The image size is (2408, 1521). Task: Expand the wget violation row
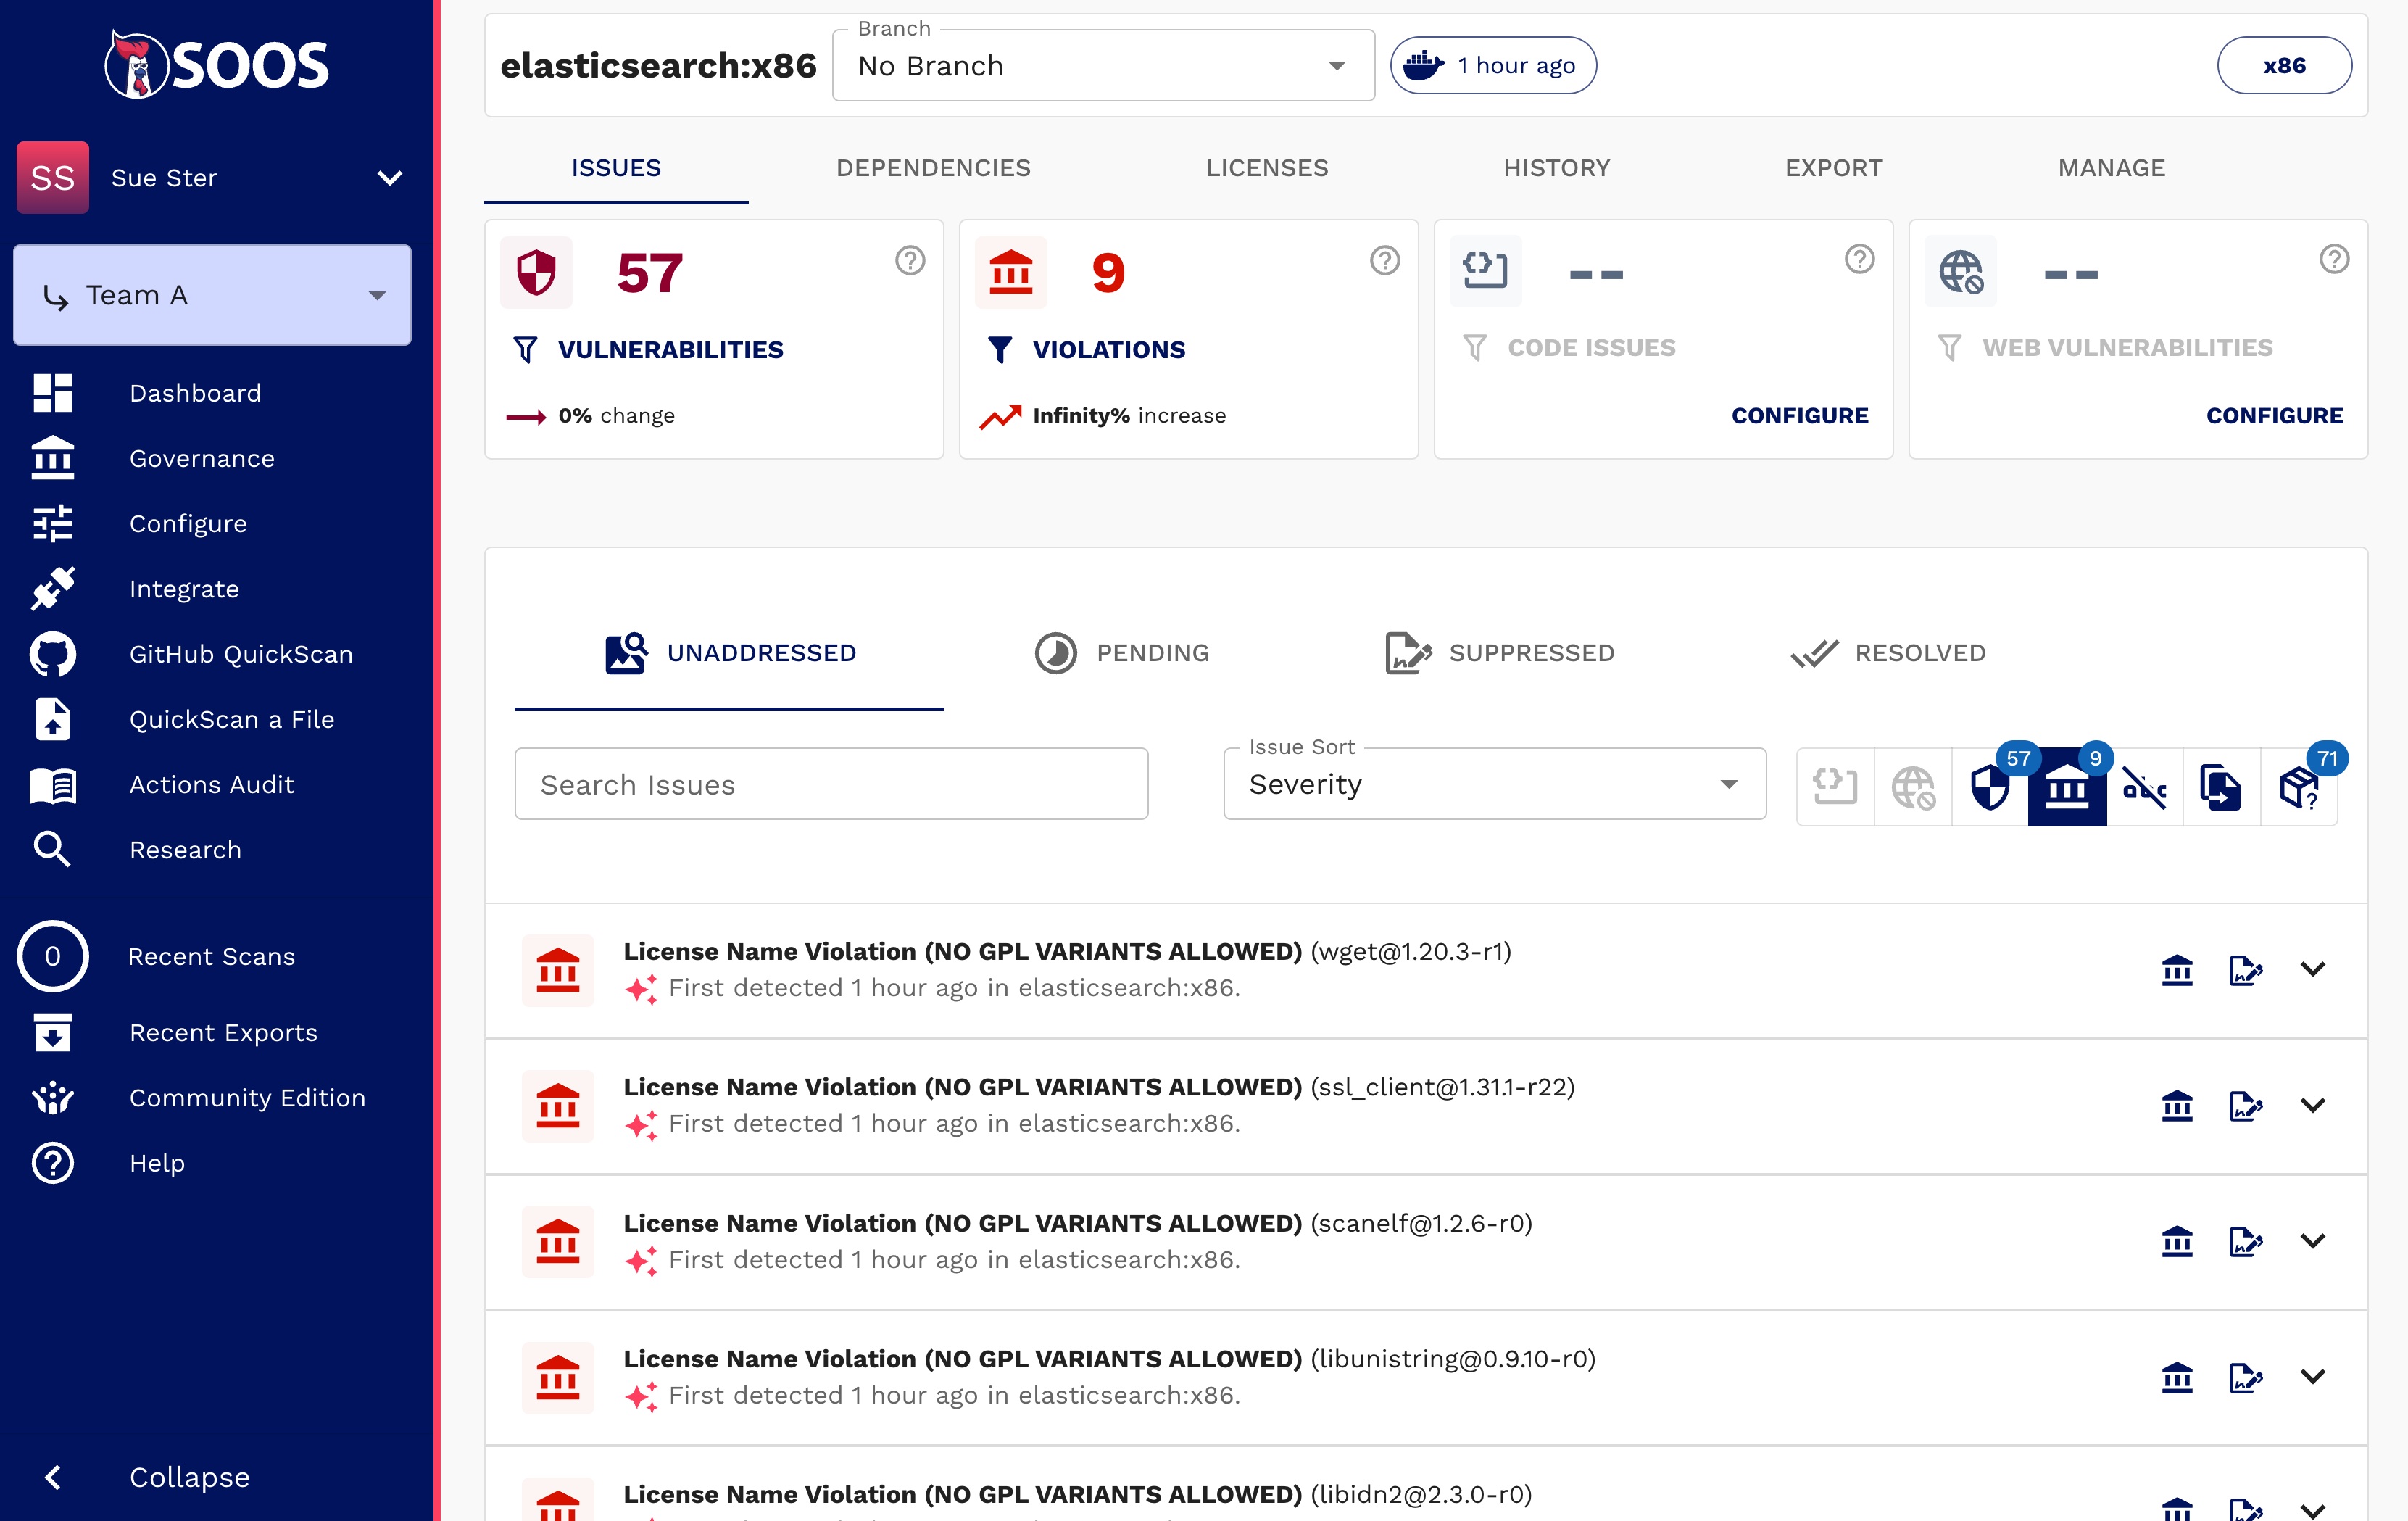click(2313, 969)
